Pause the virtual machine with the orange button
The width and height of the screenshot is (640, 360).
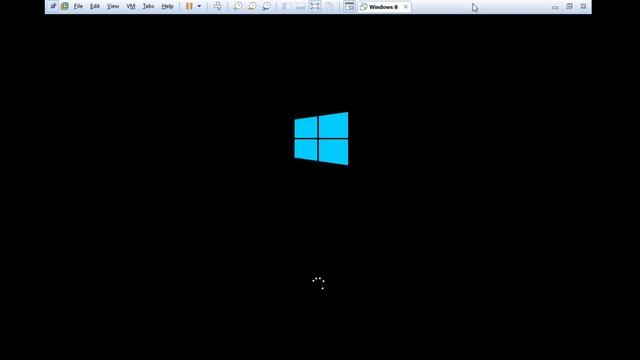[189, 6]
